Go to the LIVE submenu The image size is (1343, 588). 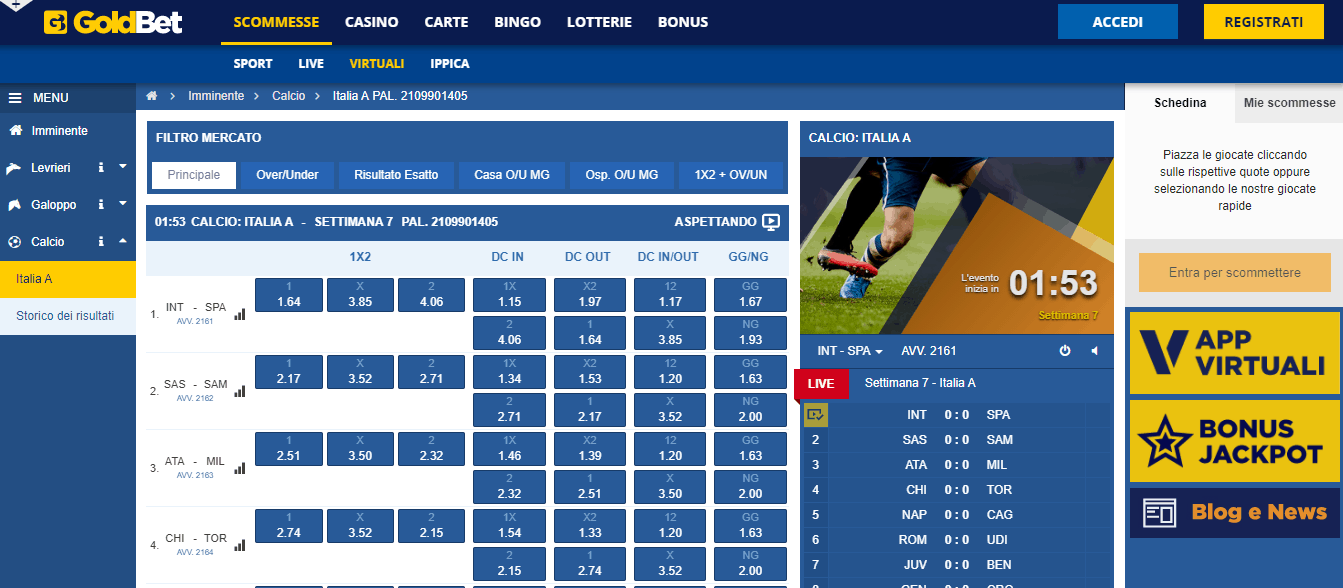tap(311, 63)
